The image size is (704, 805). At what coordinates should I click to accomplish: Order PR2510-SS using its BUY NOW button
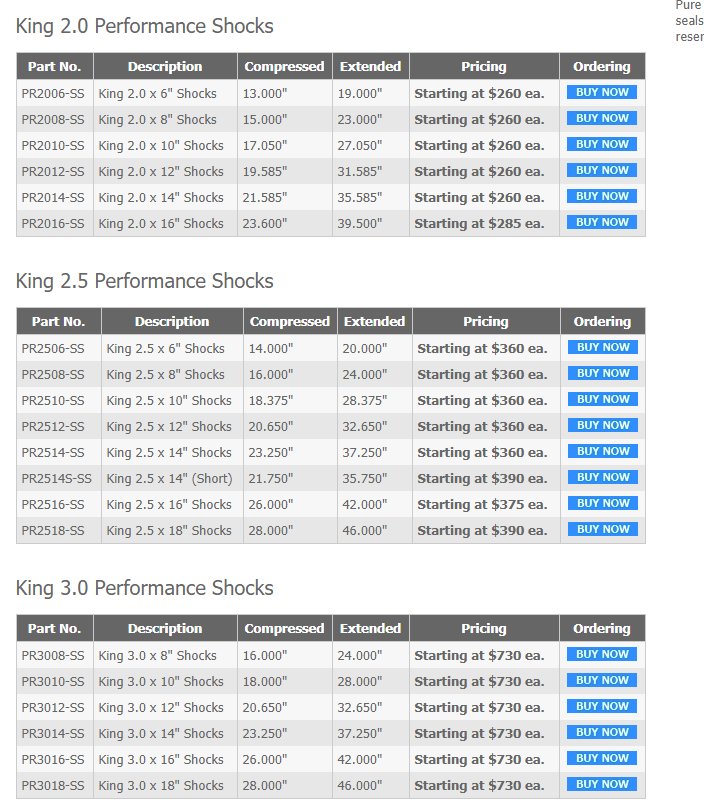[603, 399]
